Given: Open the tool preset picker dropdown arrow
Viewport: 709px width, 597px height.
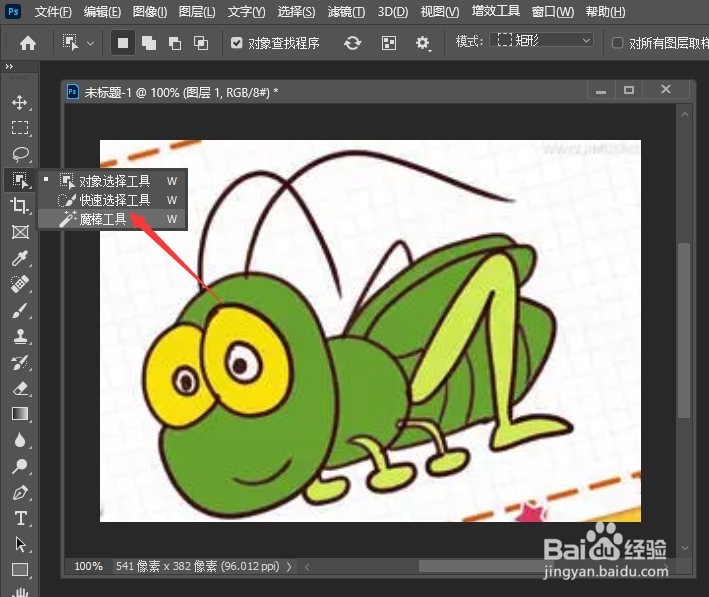Looking at the screenshot, I should tap(90, 43).
